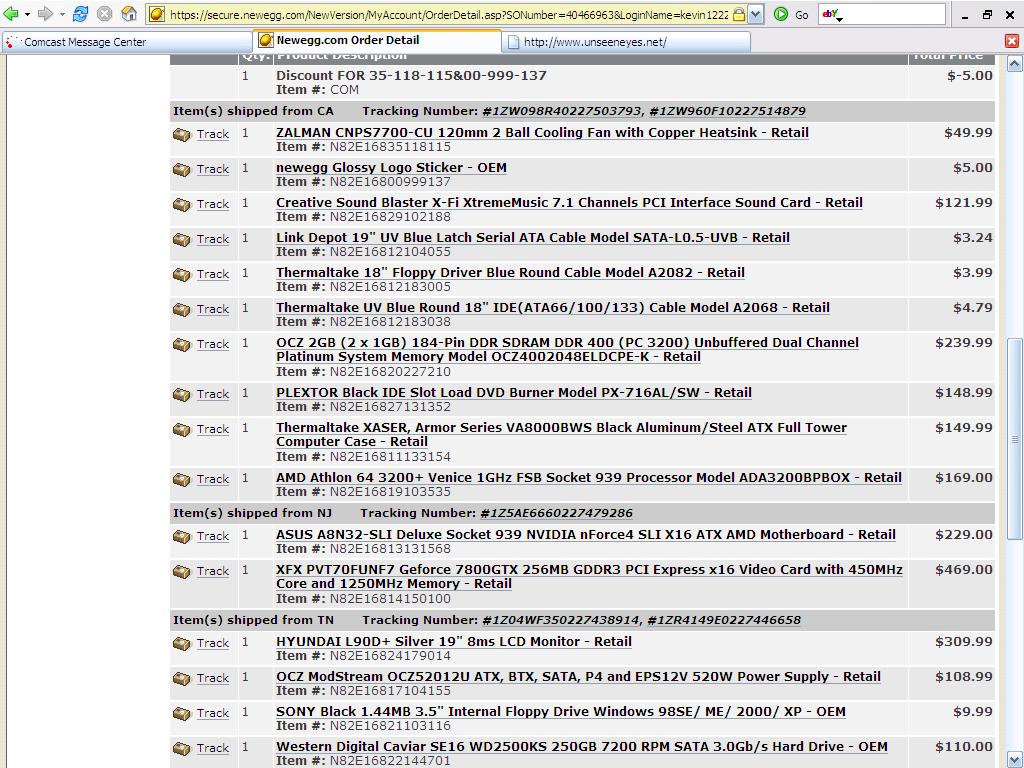Click Item # N82E16820227210 text

363,372
